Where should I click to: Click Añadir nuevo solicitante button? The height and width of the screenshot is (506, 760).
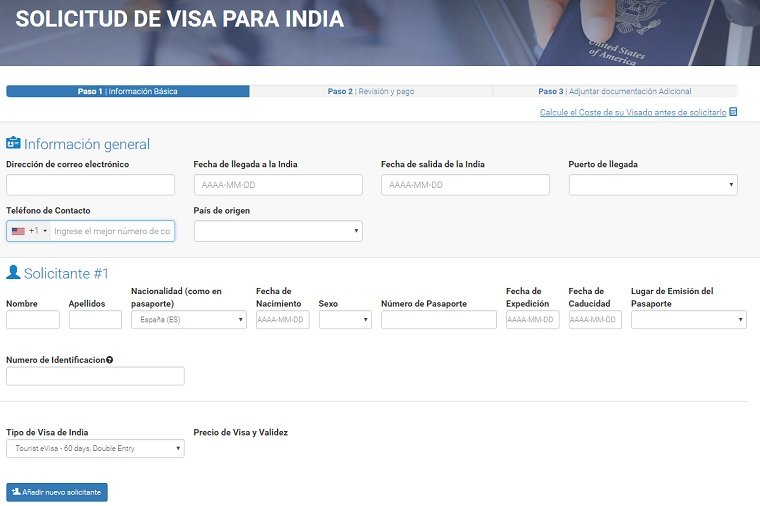57,492
